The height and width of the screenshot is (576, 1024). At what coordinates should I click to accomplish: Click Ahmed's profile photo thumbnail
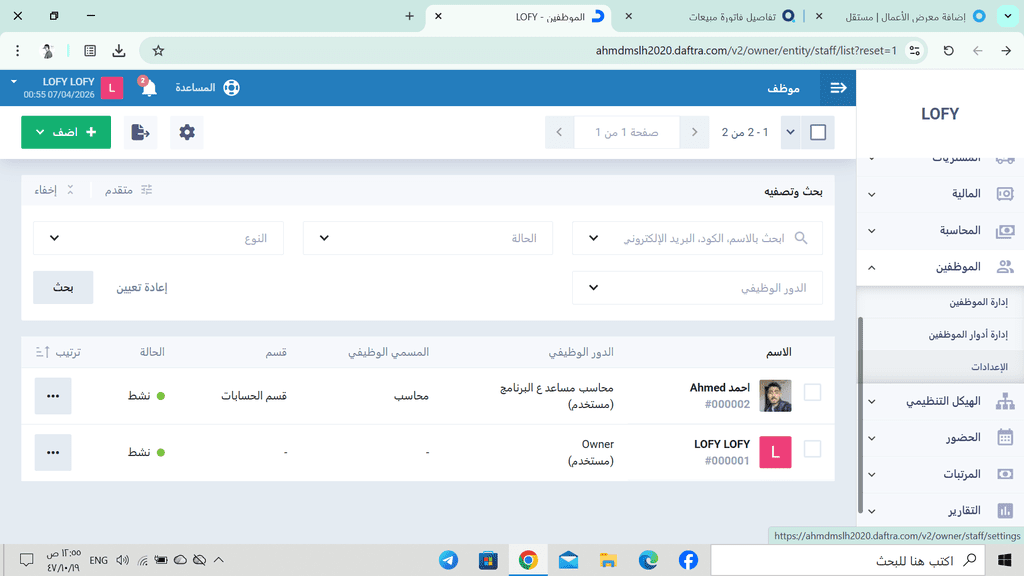click(775, 396)
